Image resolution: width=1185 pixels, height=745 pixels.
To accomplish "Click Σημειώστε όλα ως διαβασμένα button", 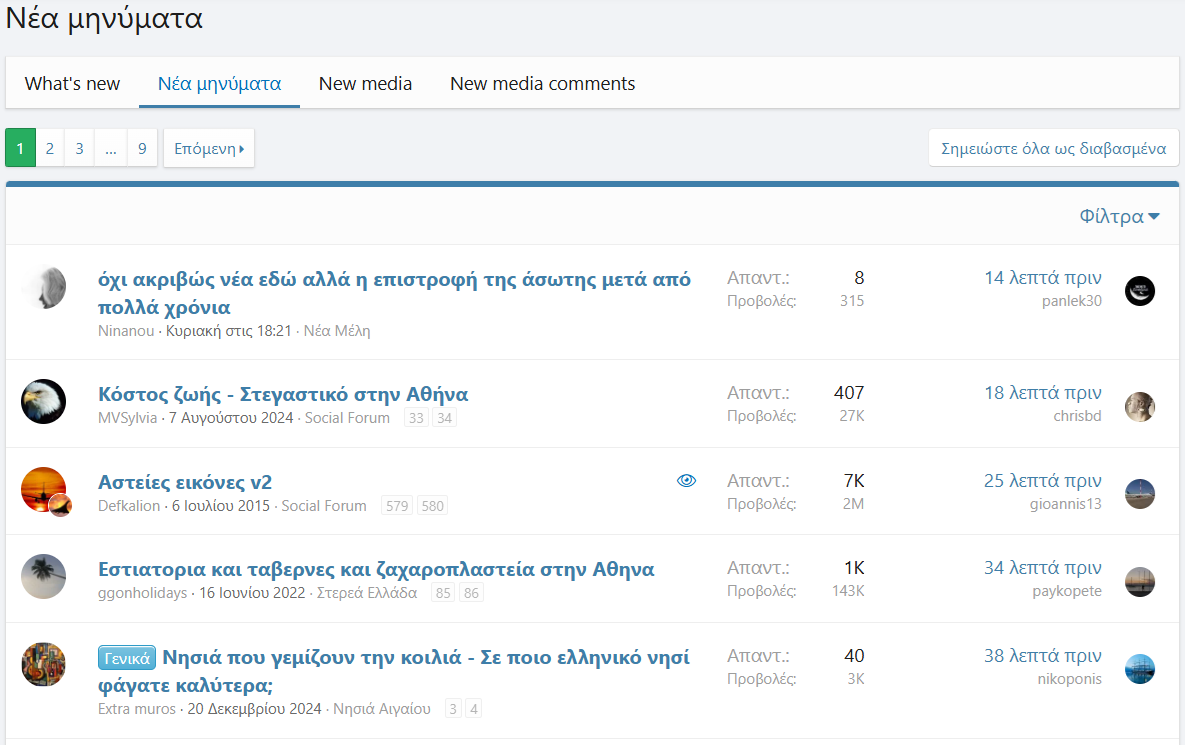I will pyautogui.click(x=1053, y=149).
